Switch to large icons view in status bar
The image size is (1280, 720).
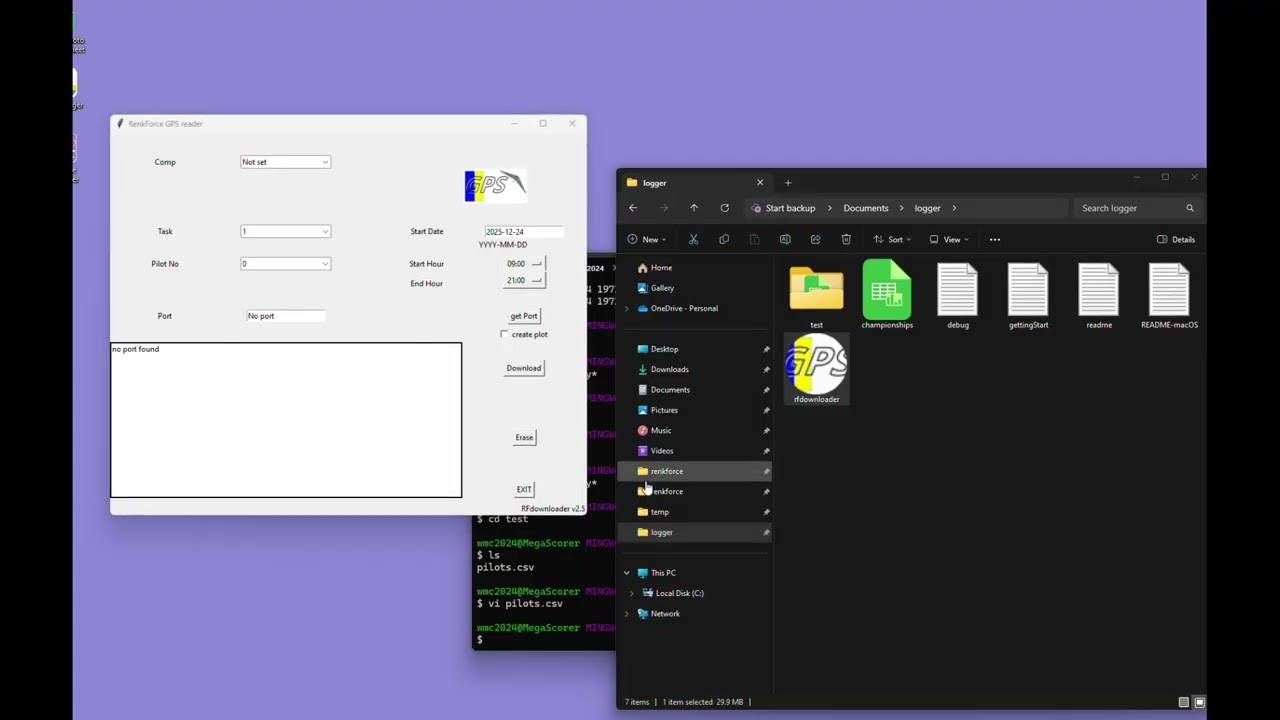pyautogui.click(x=1200, y=702)
